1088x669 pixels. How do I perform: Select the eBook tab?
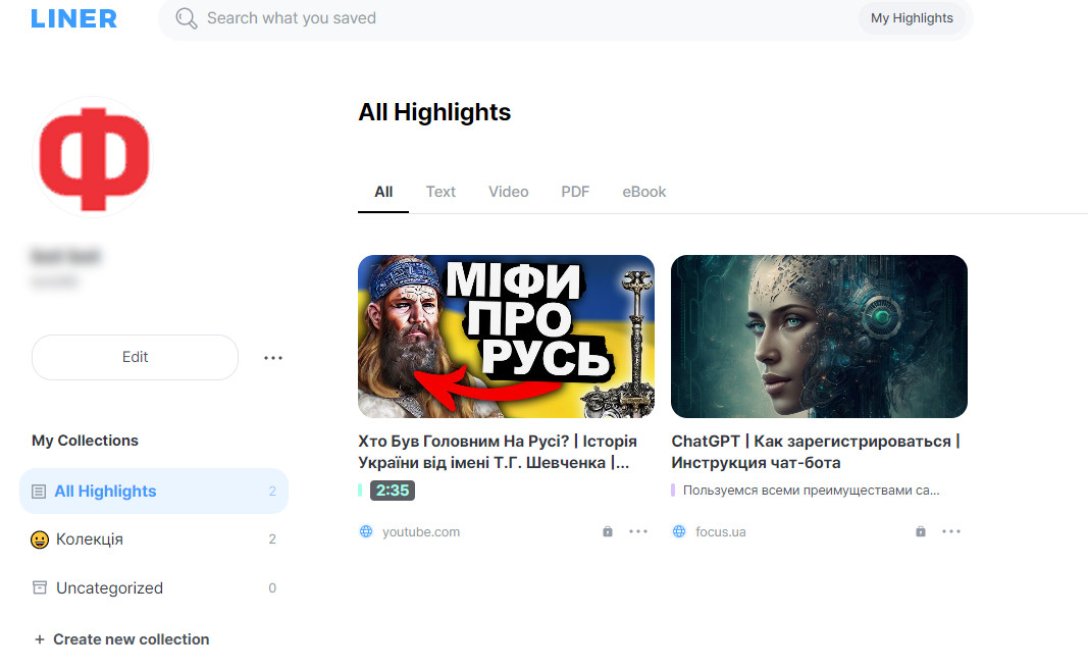click(644, 192)
